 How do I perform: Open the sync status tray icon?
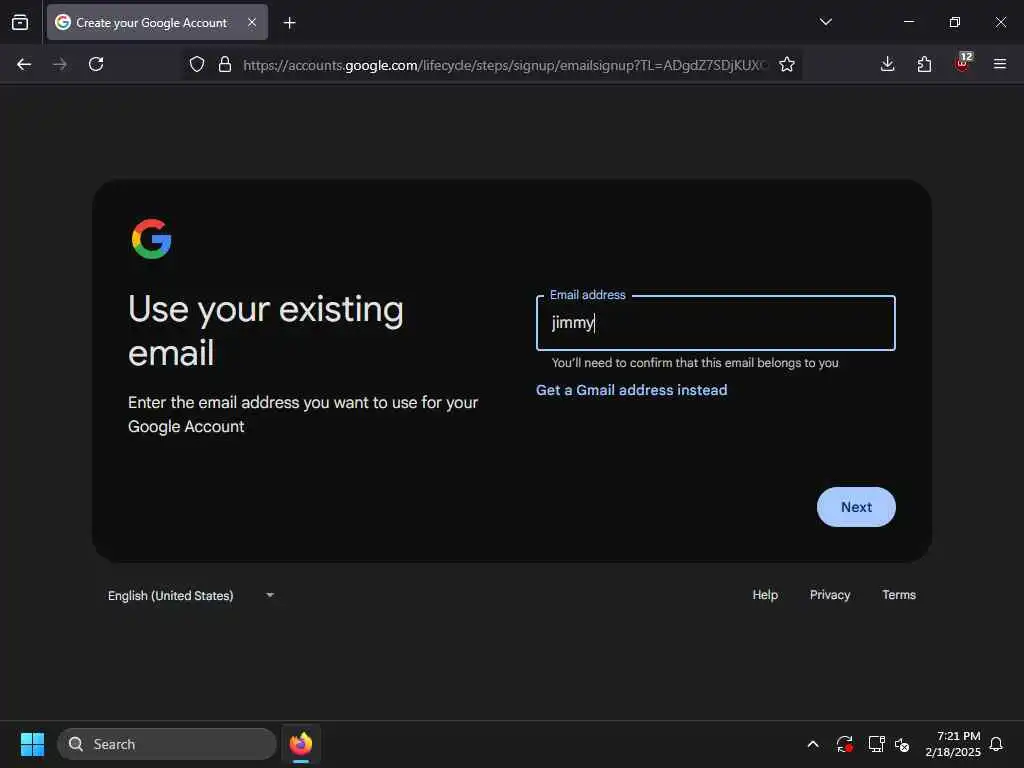pyautogui.click(x=844, y=744)
